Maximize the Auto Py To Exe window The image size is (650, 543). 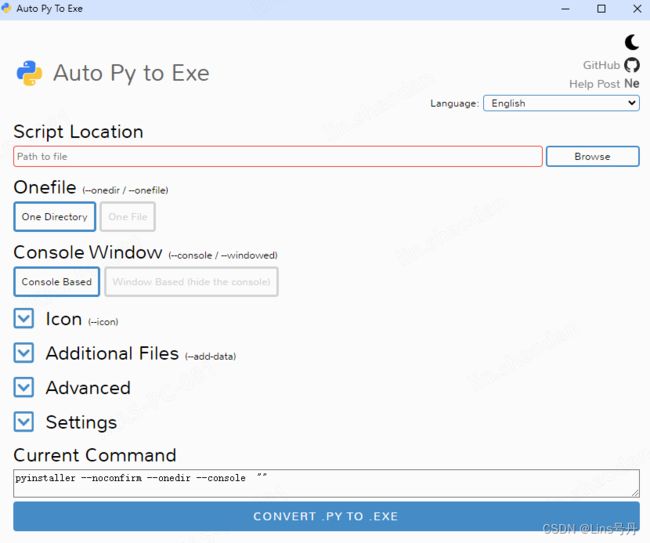click(601, 9)
